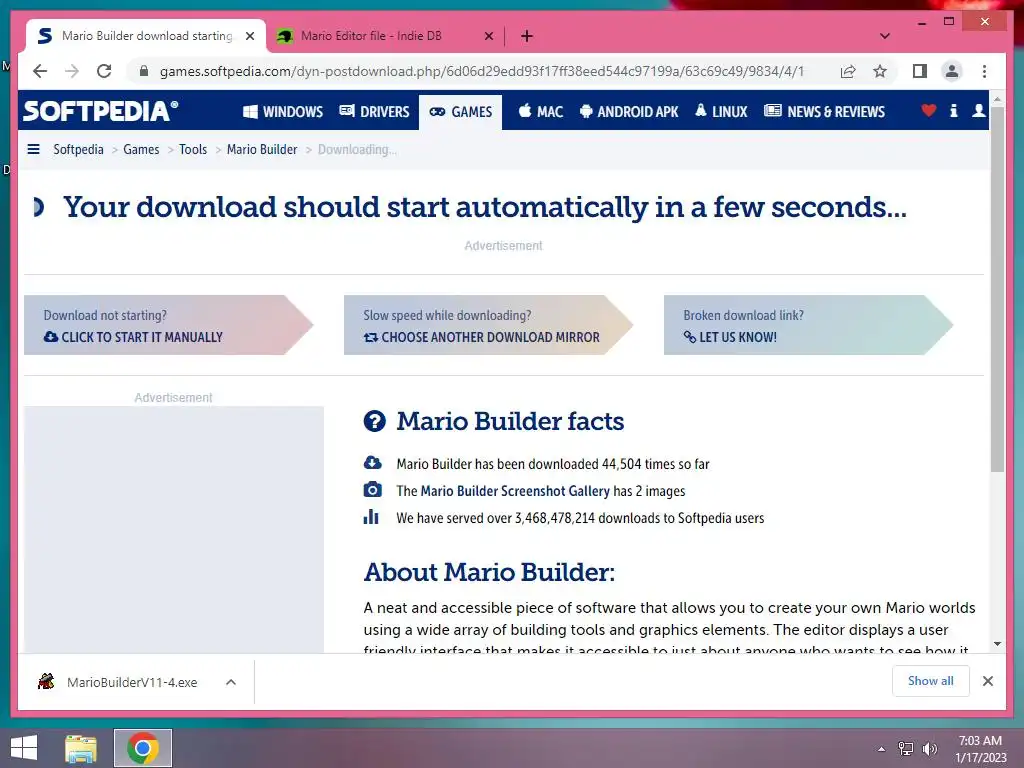Reload the Softpedia page

[x=104, y=71]
